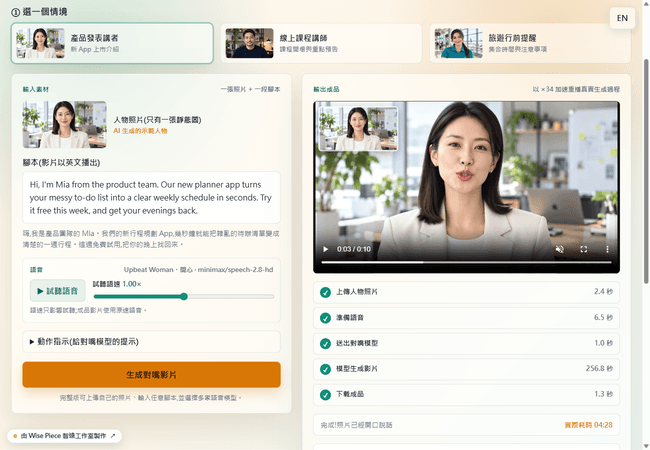This screenshot has height=450, width=650.
Task: Click the 1.3 秒 download time value
Action: [604, 394]
